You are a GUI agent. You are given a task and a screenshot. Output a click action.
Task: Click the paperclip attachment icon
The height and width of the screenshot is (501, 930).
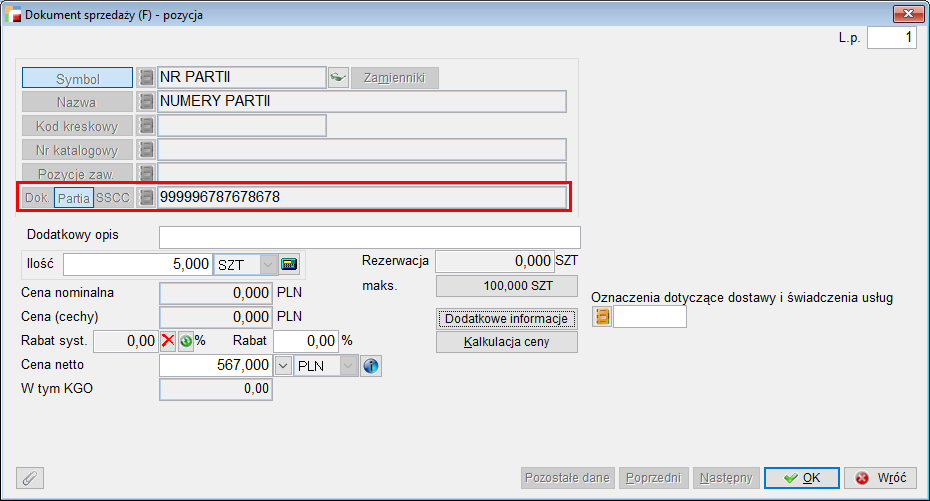coord(30,478)
